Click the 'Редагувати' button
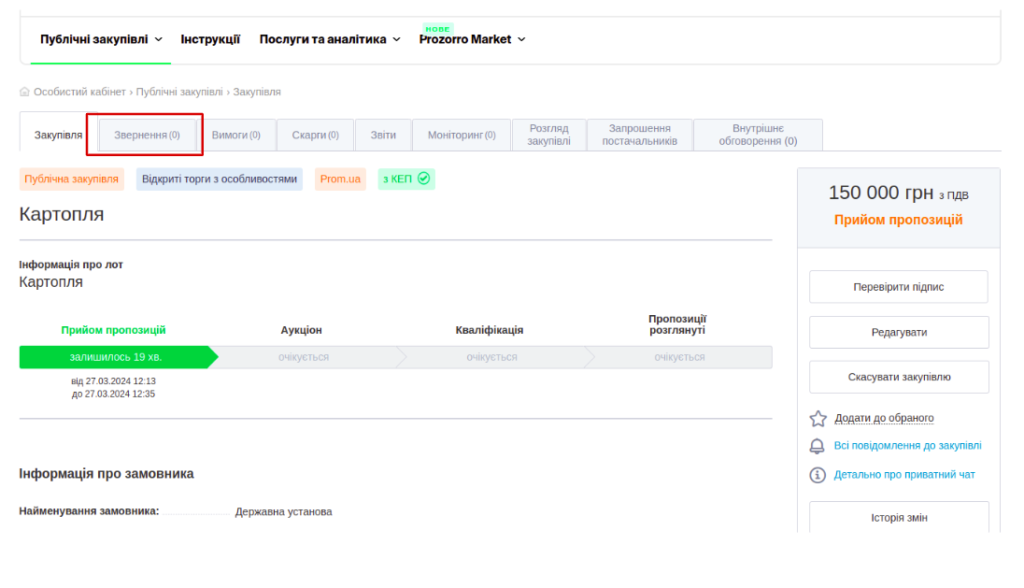 [898, 332]
